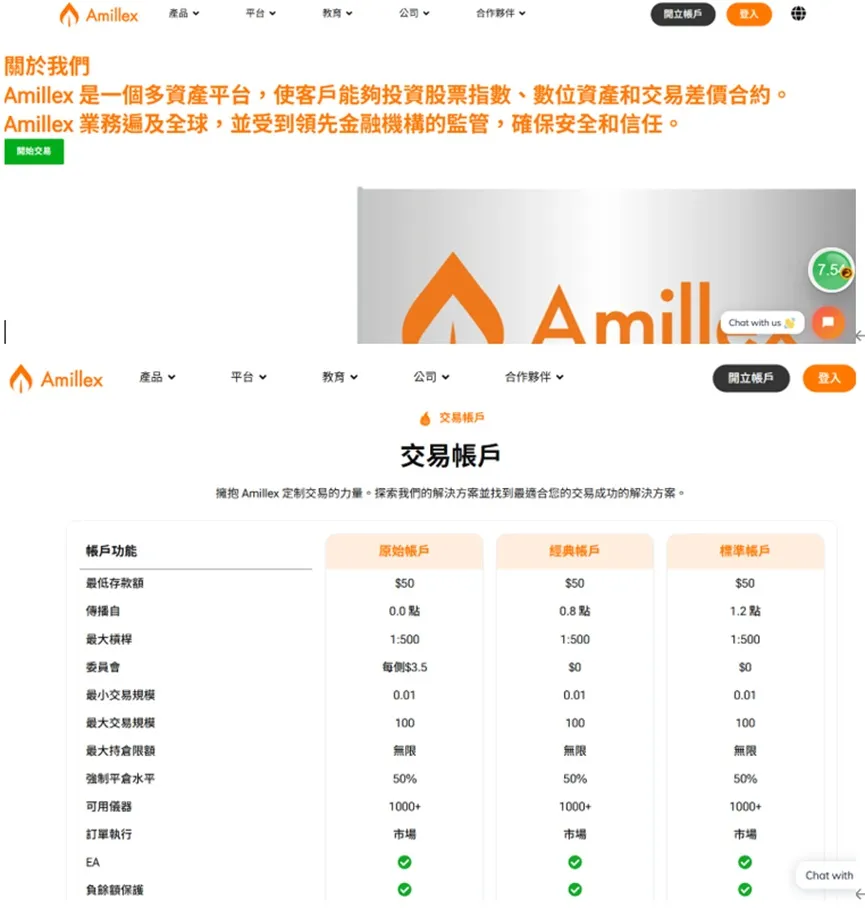Expand 合作夥伴 menu on About-us page
The width and height of the screenshot is (865, 908).
501,13
